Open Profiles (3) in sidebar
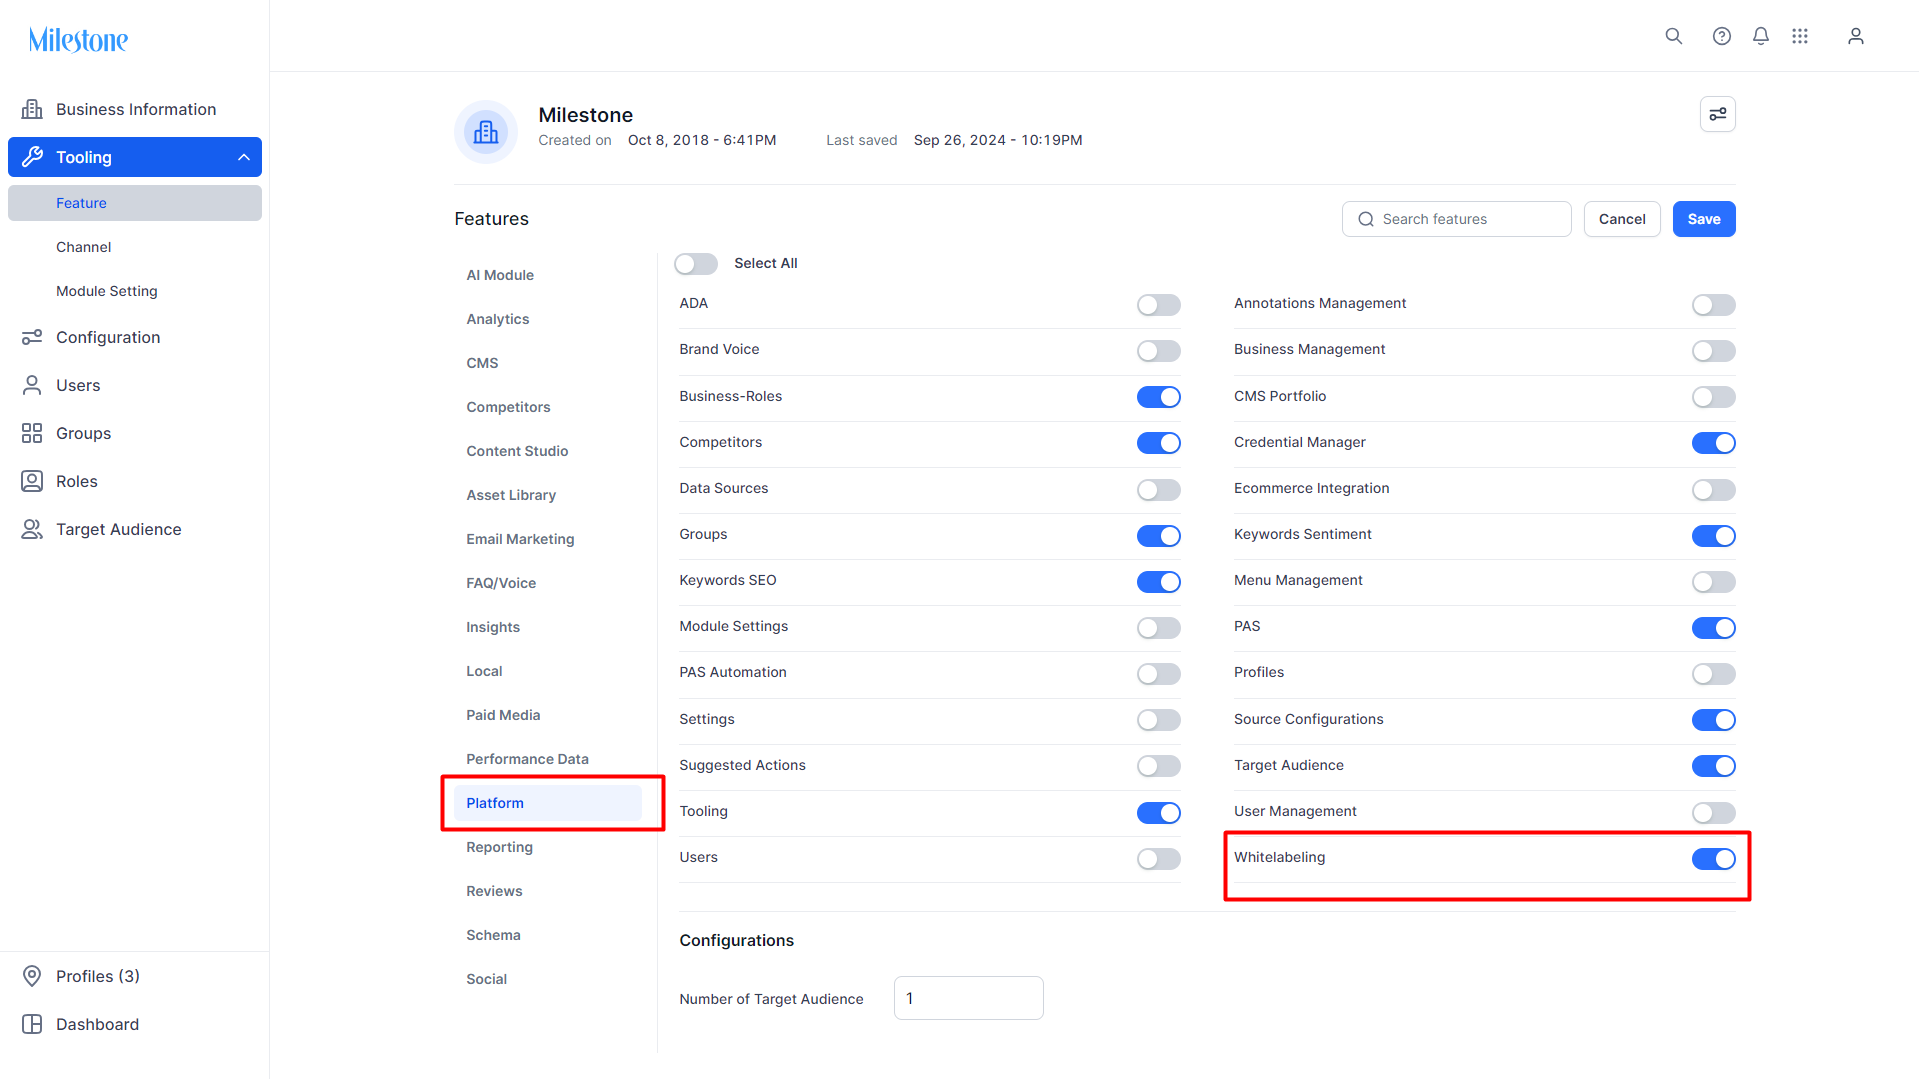The image size is (1919, 1079). coord(135,976)
